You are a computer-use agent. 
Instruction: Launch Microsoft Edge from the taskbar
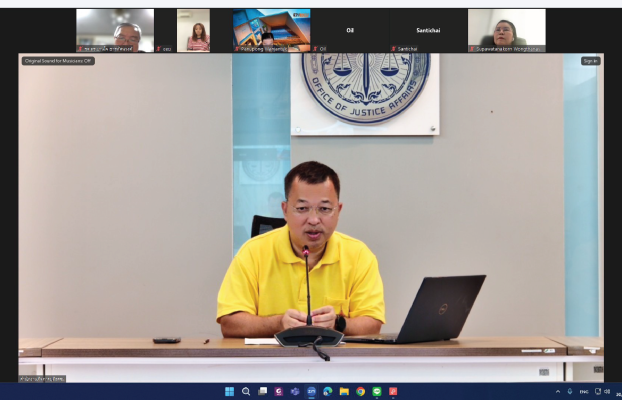pyautogui.click(x=327, y=391)
